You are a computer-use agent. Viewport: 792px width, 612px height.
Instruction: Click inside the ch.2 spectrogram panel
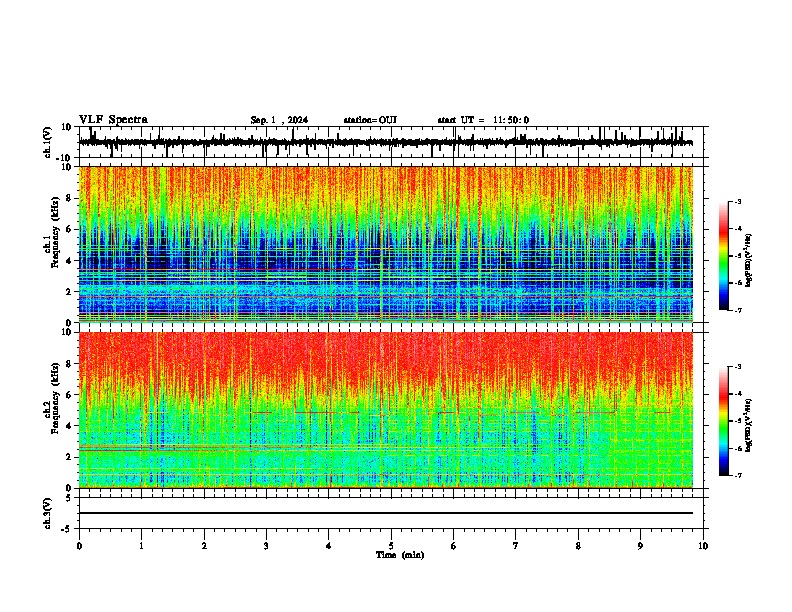pyautogui.click(x=386, y=410)
